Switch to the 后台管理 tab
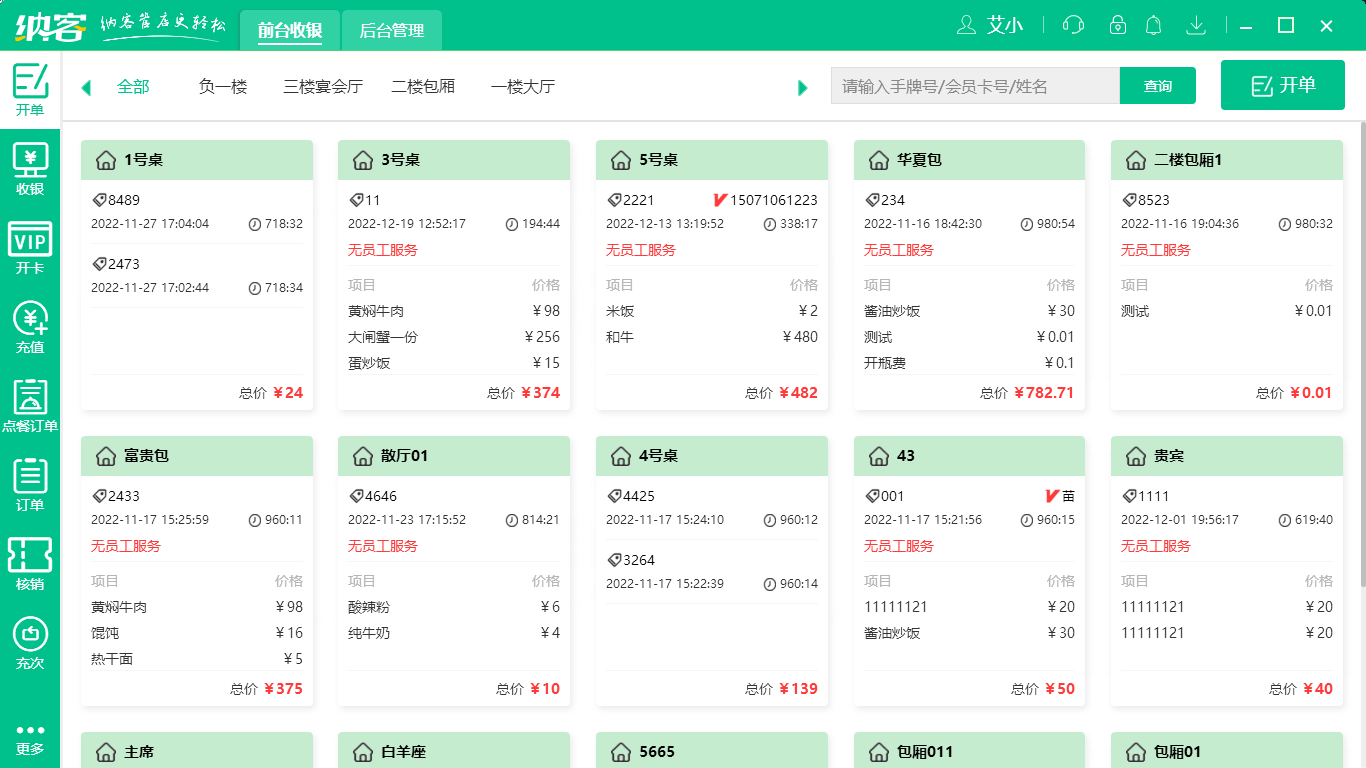 [x=391, y=30]
